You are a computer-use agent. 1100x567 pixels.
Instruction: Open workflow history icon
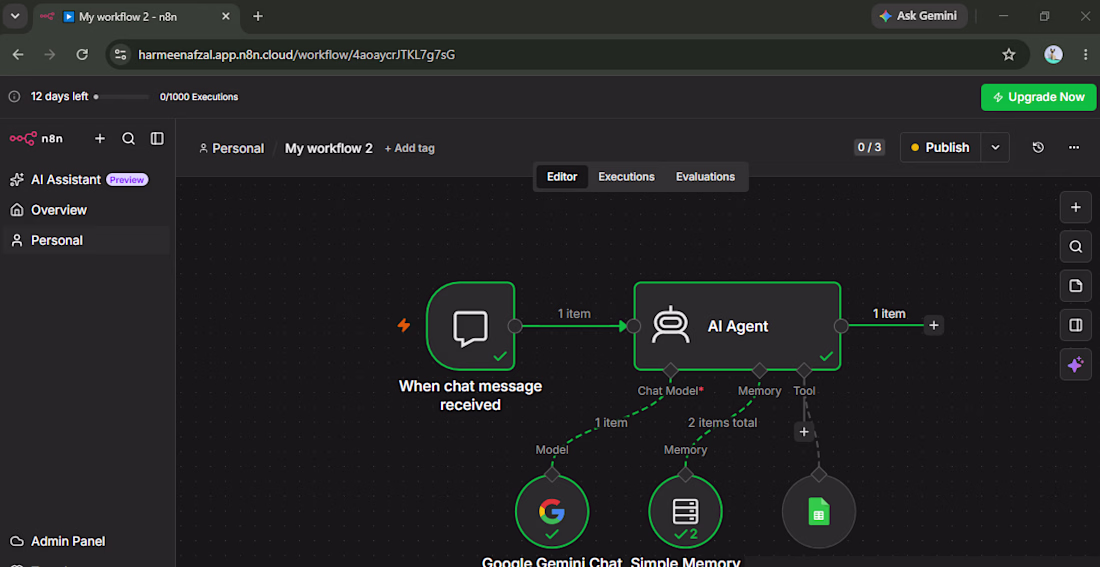(1038, 147)
